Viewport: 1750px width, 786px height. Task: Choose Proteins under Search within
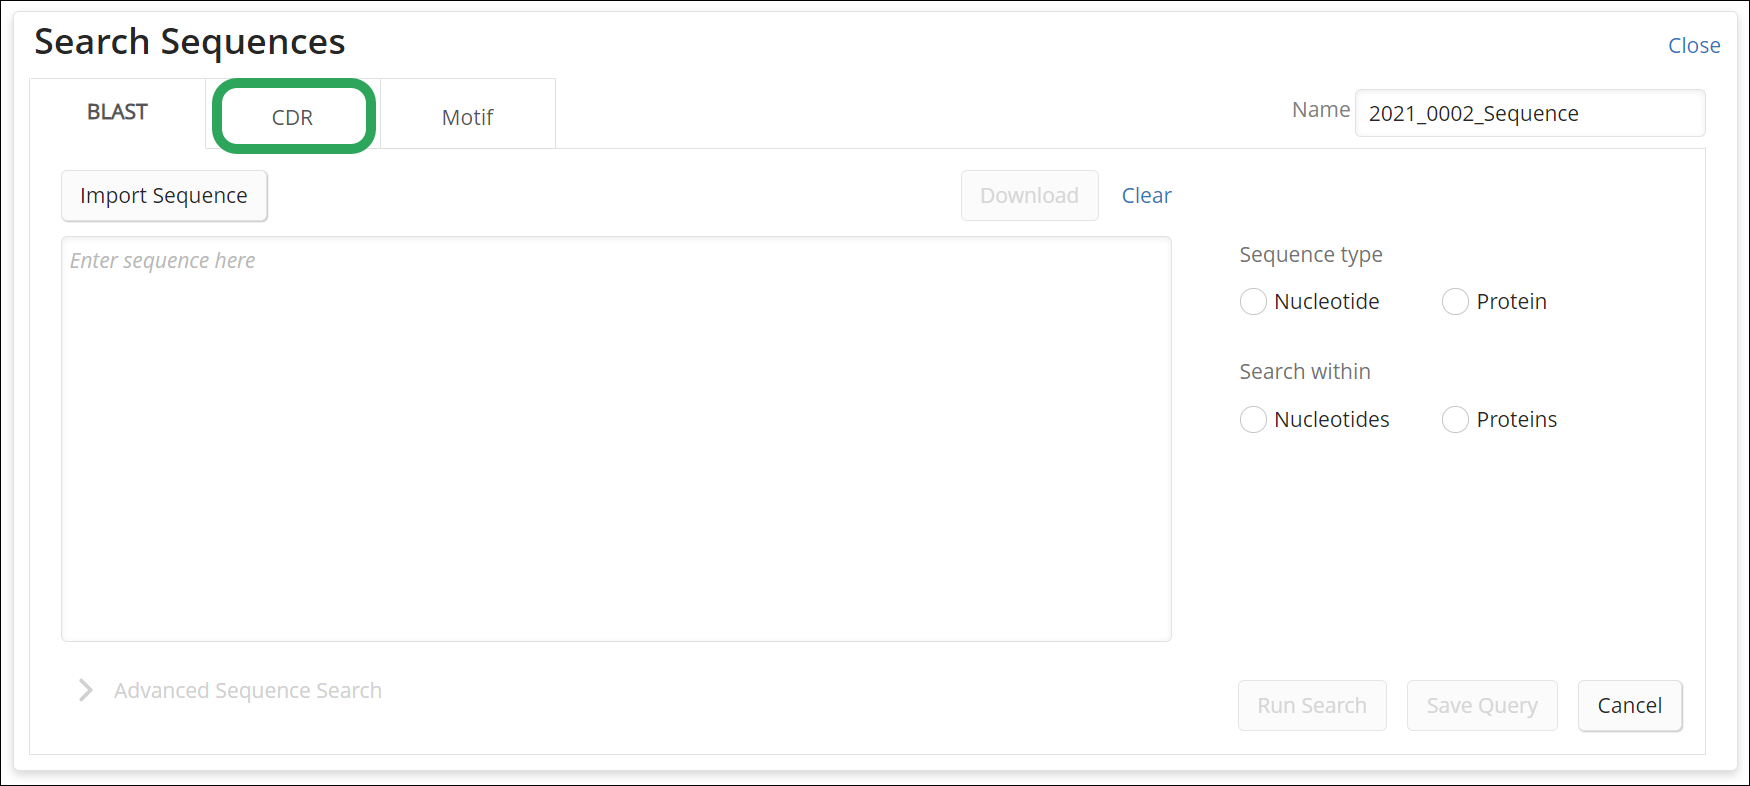coord(1455,420)
